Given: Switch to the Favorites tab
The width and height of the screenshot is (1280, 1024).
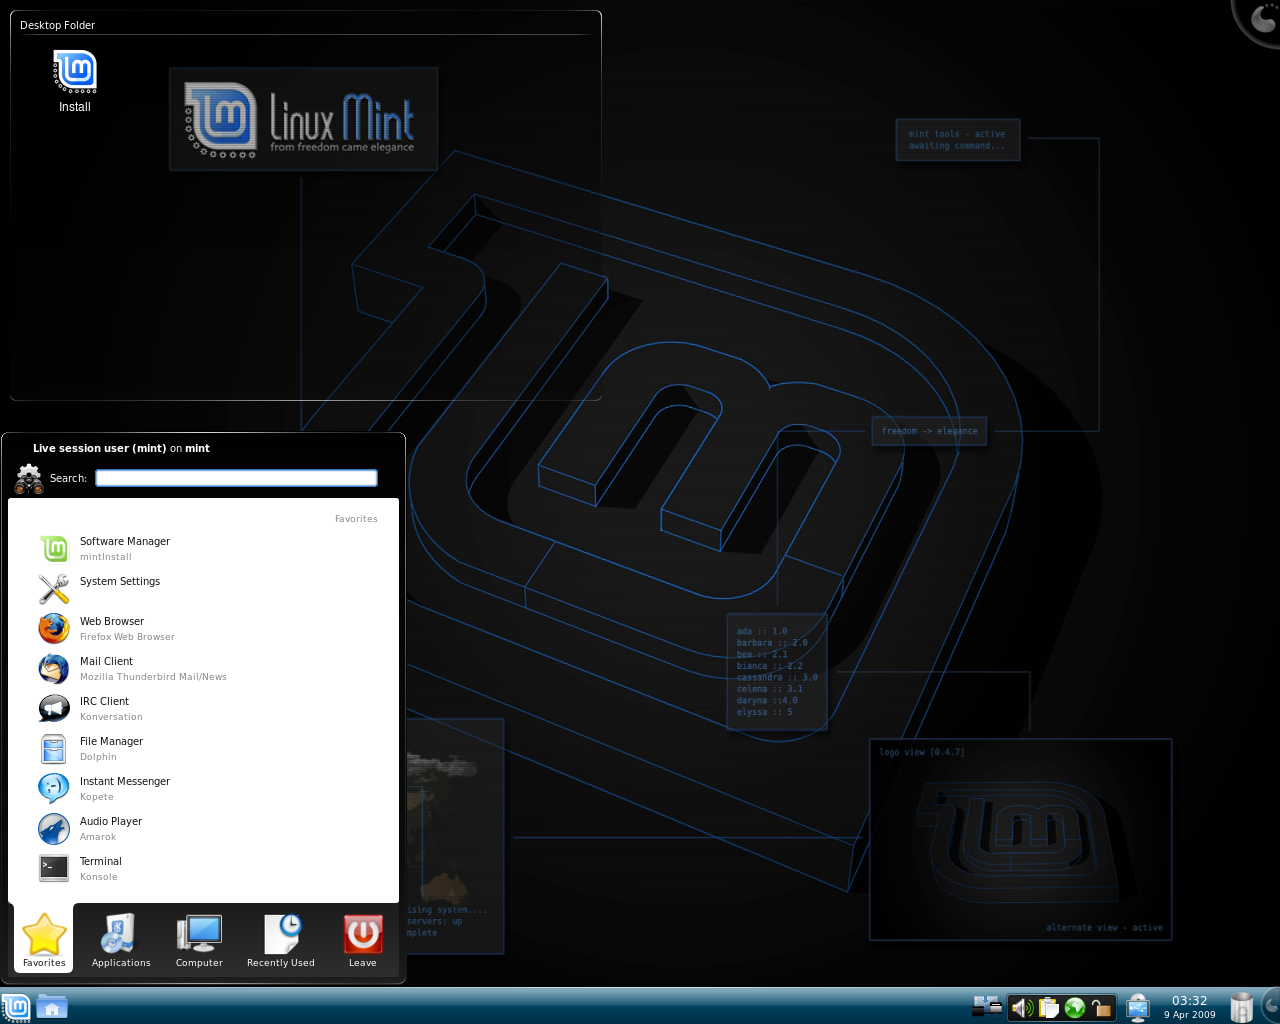Looking at the screenshot, I should coord(44,941).
